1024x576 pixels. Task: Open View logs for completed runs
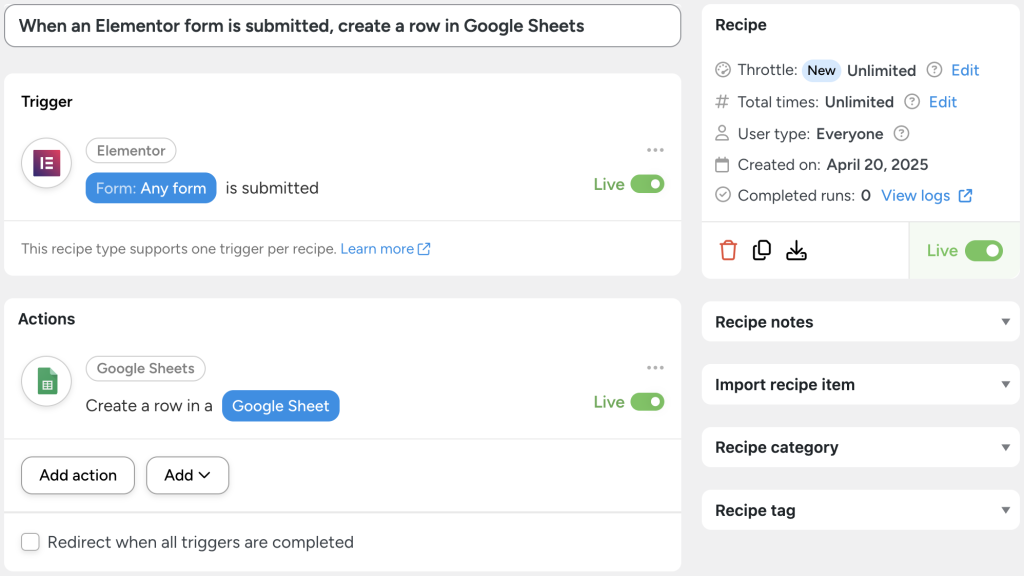919,195
